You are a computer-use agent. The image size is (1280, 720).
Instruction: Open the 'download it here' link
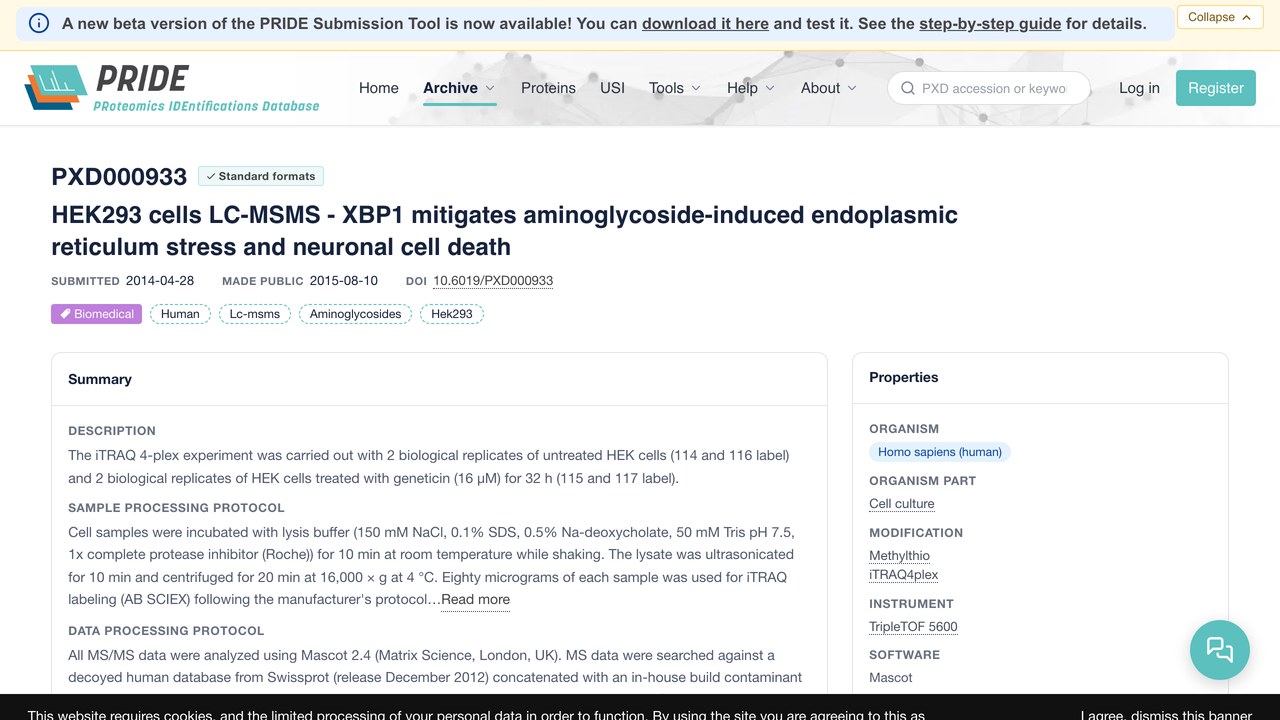[x=705, y=23]
